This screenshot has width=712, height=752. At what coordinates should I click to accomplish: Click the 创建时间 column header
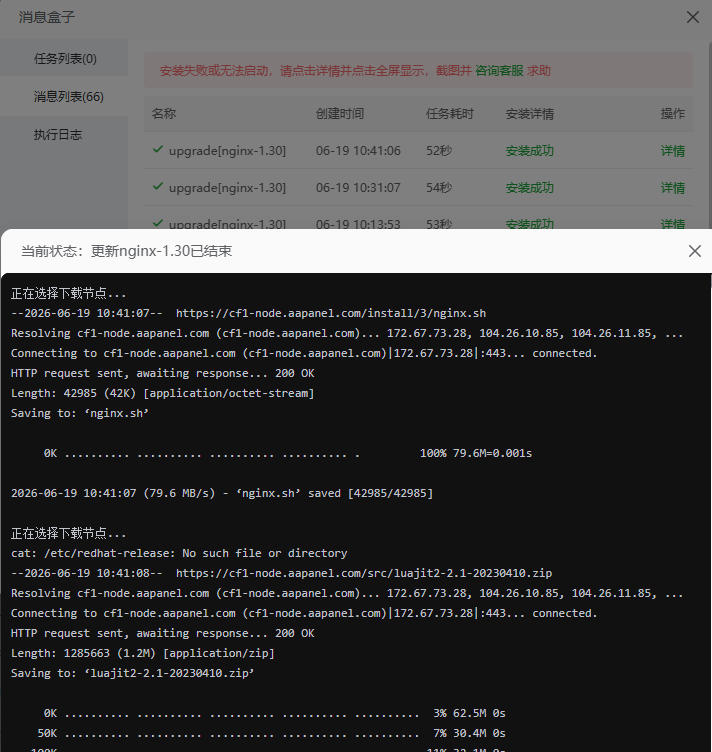339,114
